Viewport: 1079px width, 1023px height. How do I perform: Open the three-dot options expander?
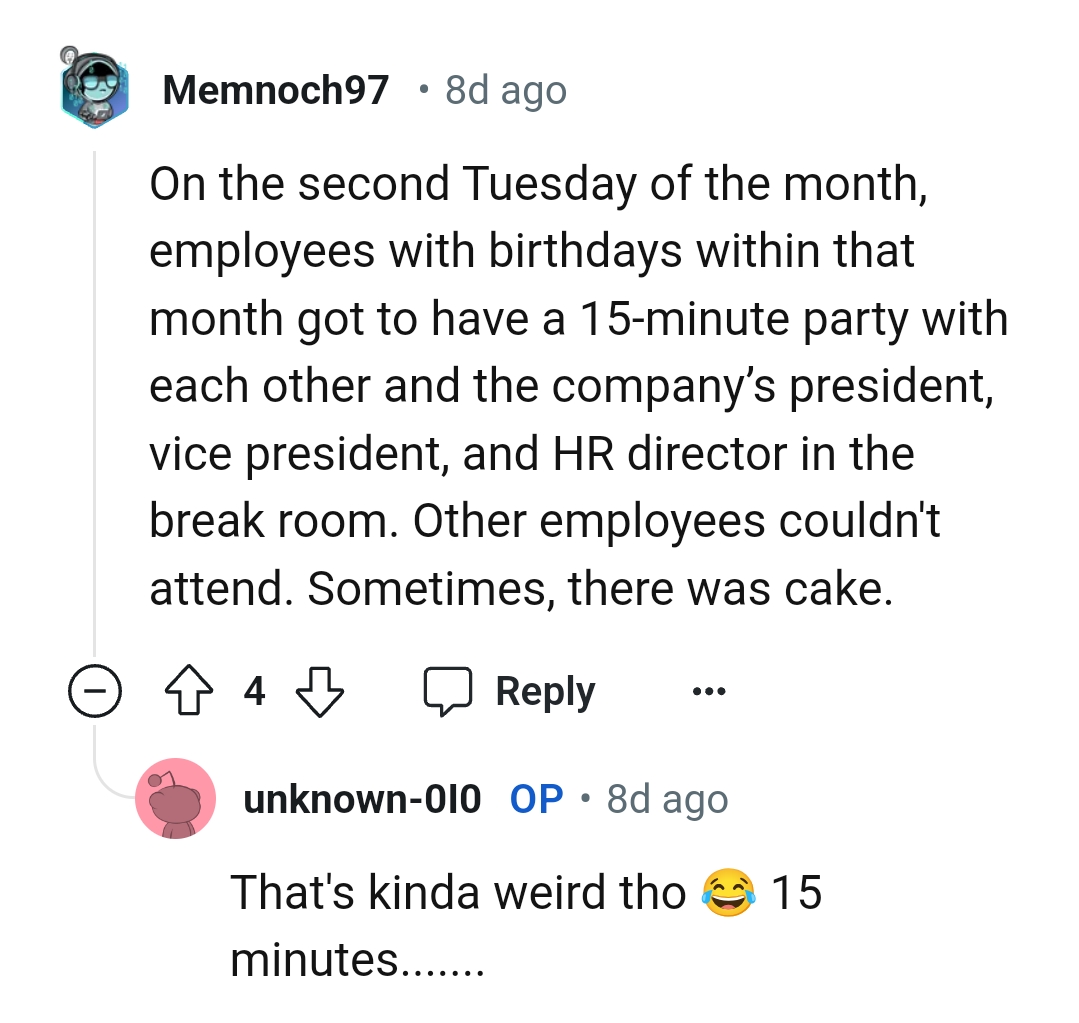click(708, 690)
